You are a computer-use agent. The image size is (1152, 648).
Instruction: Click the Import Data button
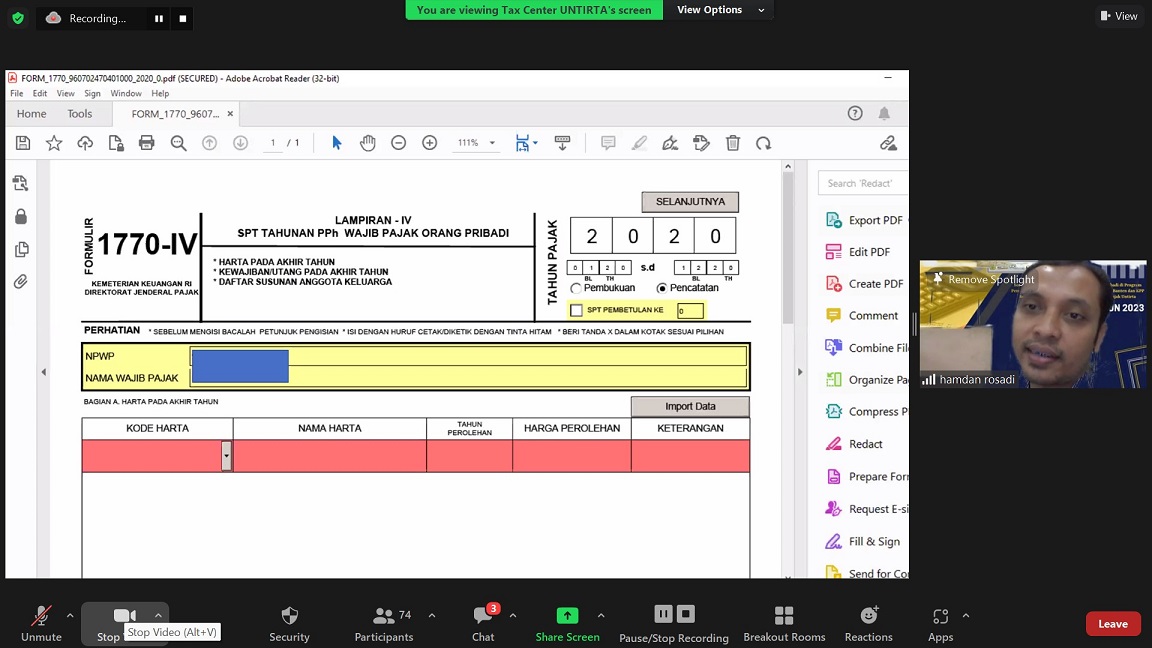(690, 406)
